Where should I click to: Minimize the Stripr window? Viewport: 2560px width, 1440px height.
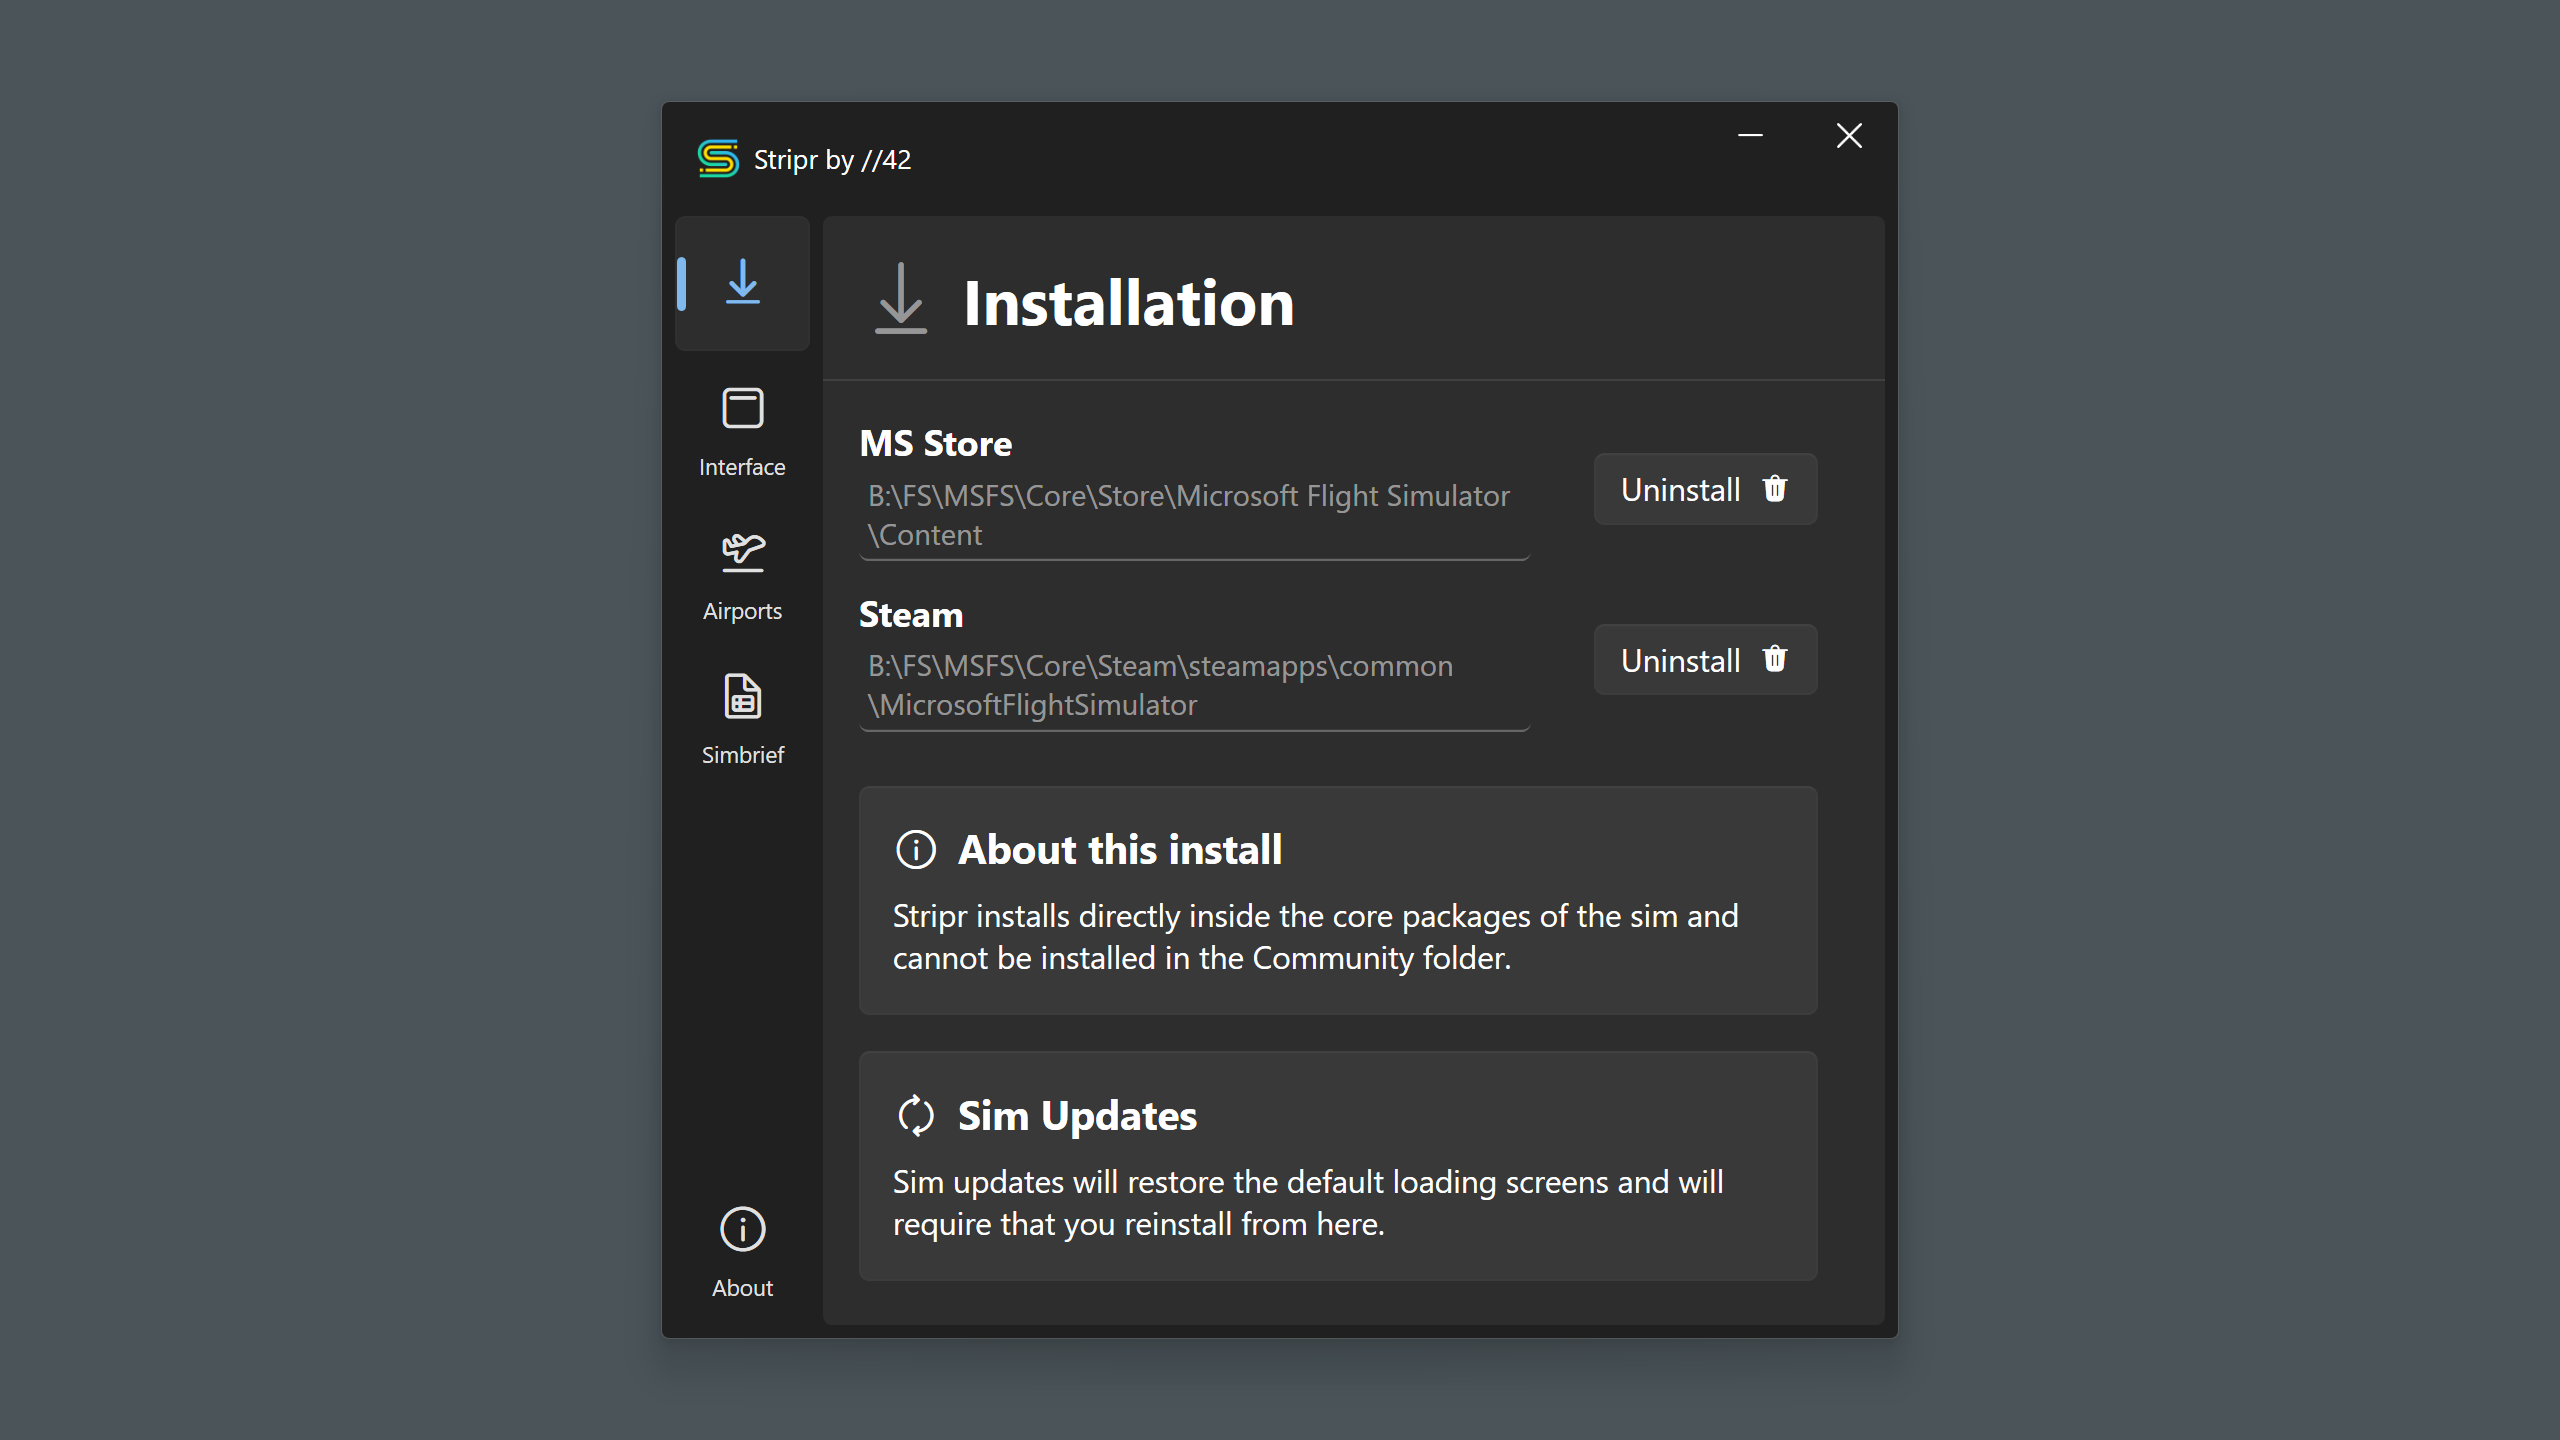coord(1750,135)
